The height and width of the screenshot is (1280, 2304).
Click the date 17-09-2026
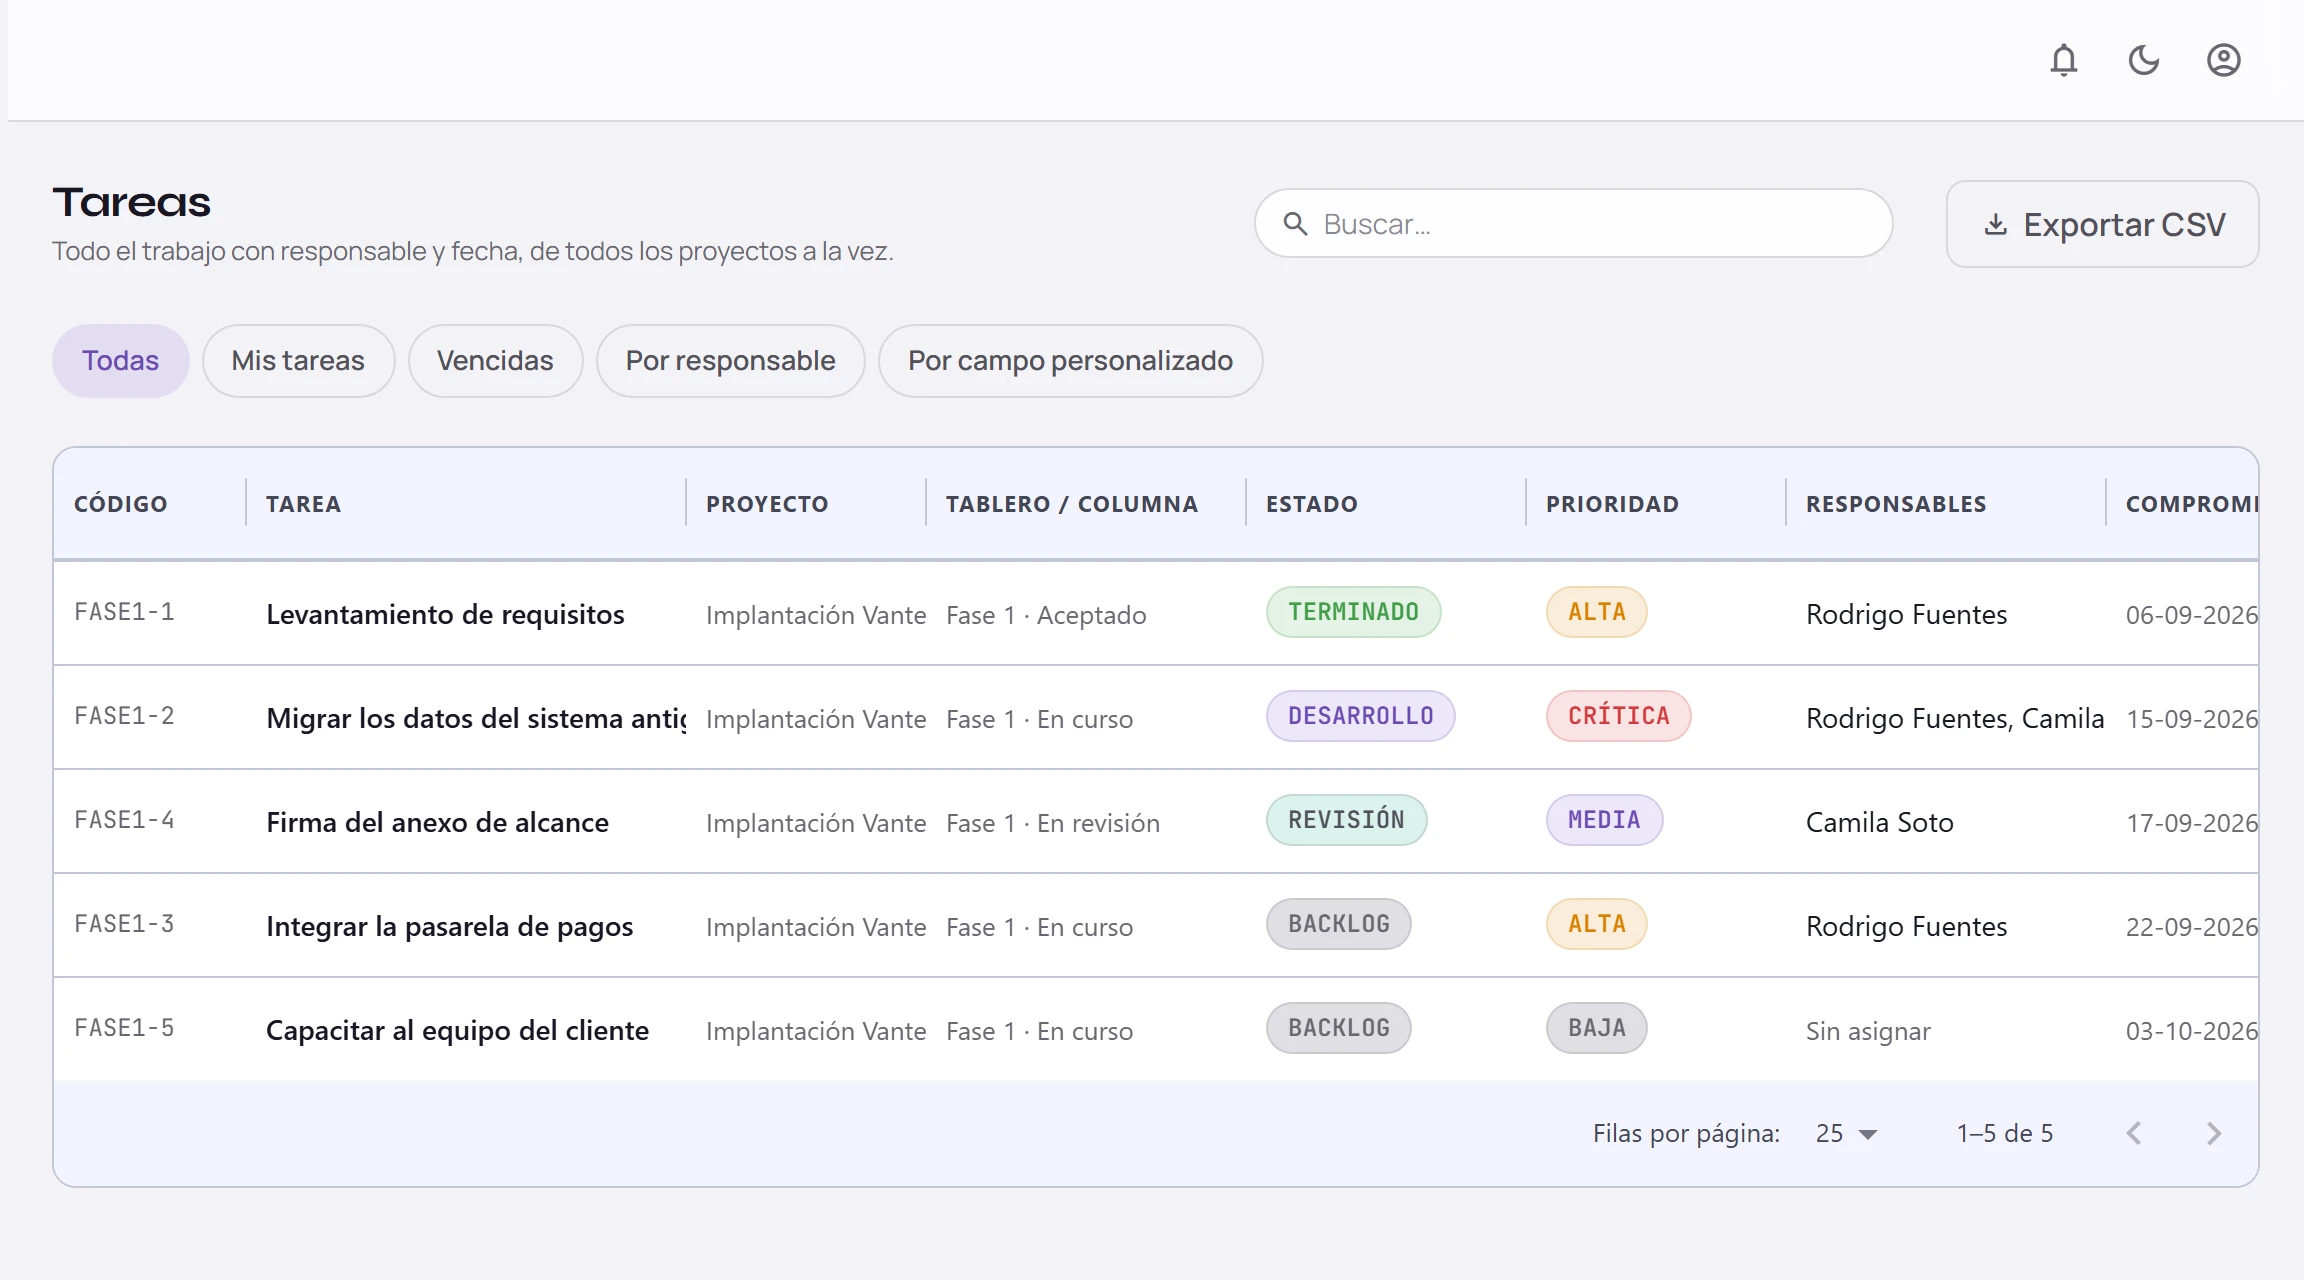(2191, 823)
